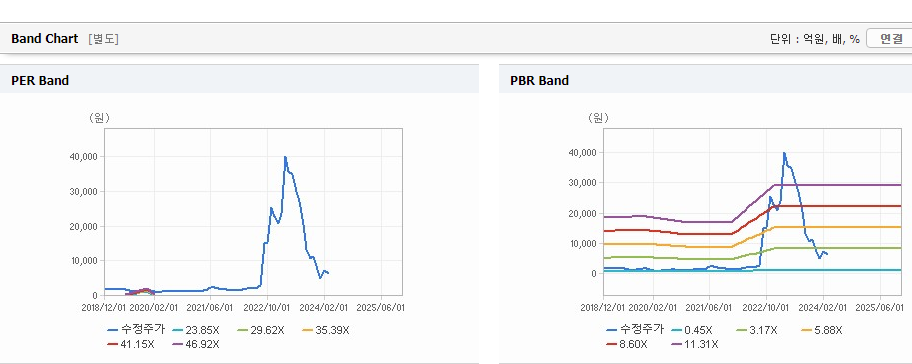Toggle PBR legend item 8.60X
The width and height of the screenshot is (912, 364).
pyautogui.click(x=627, y=344)
